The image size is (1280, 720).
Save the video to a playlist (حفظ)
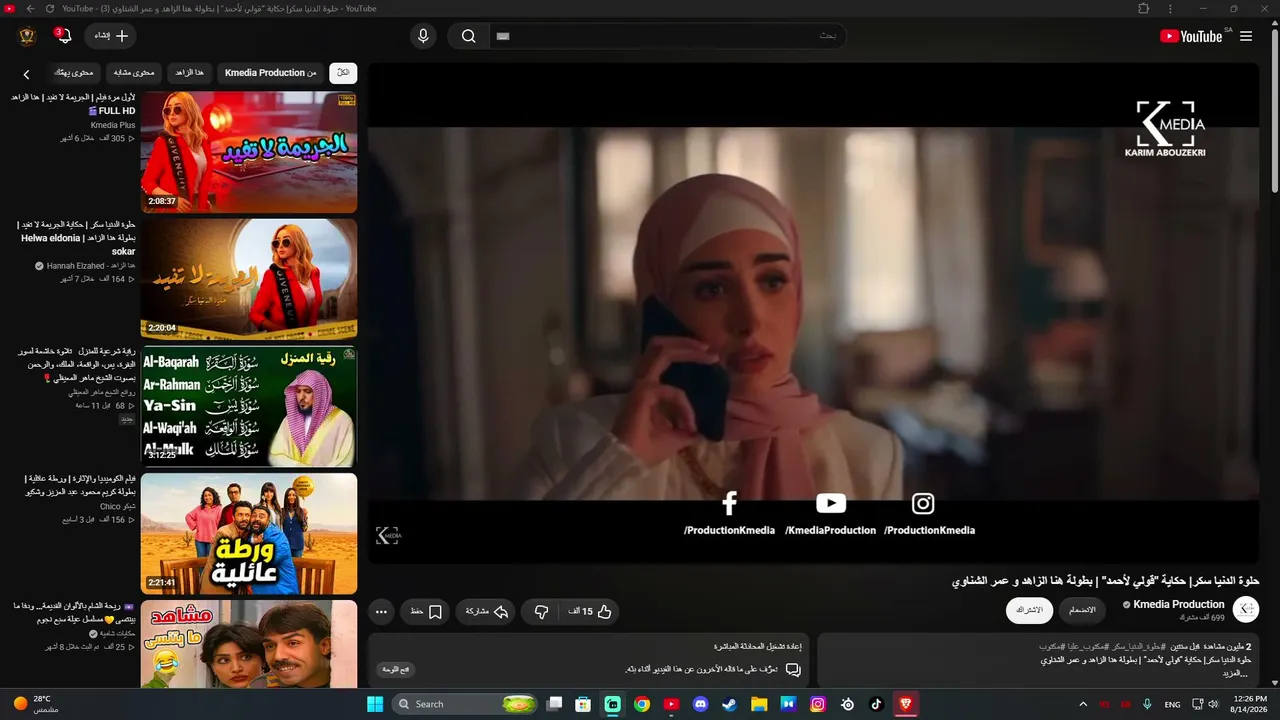tap(426, 612)
